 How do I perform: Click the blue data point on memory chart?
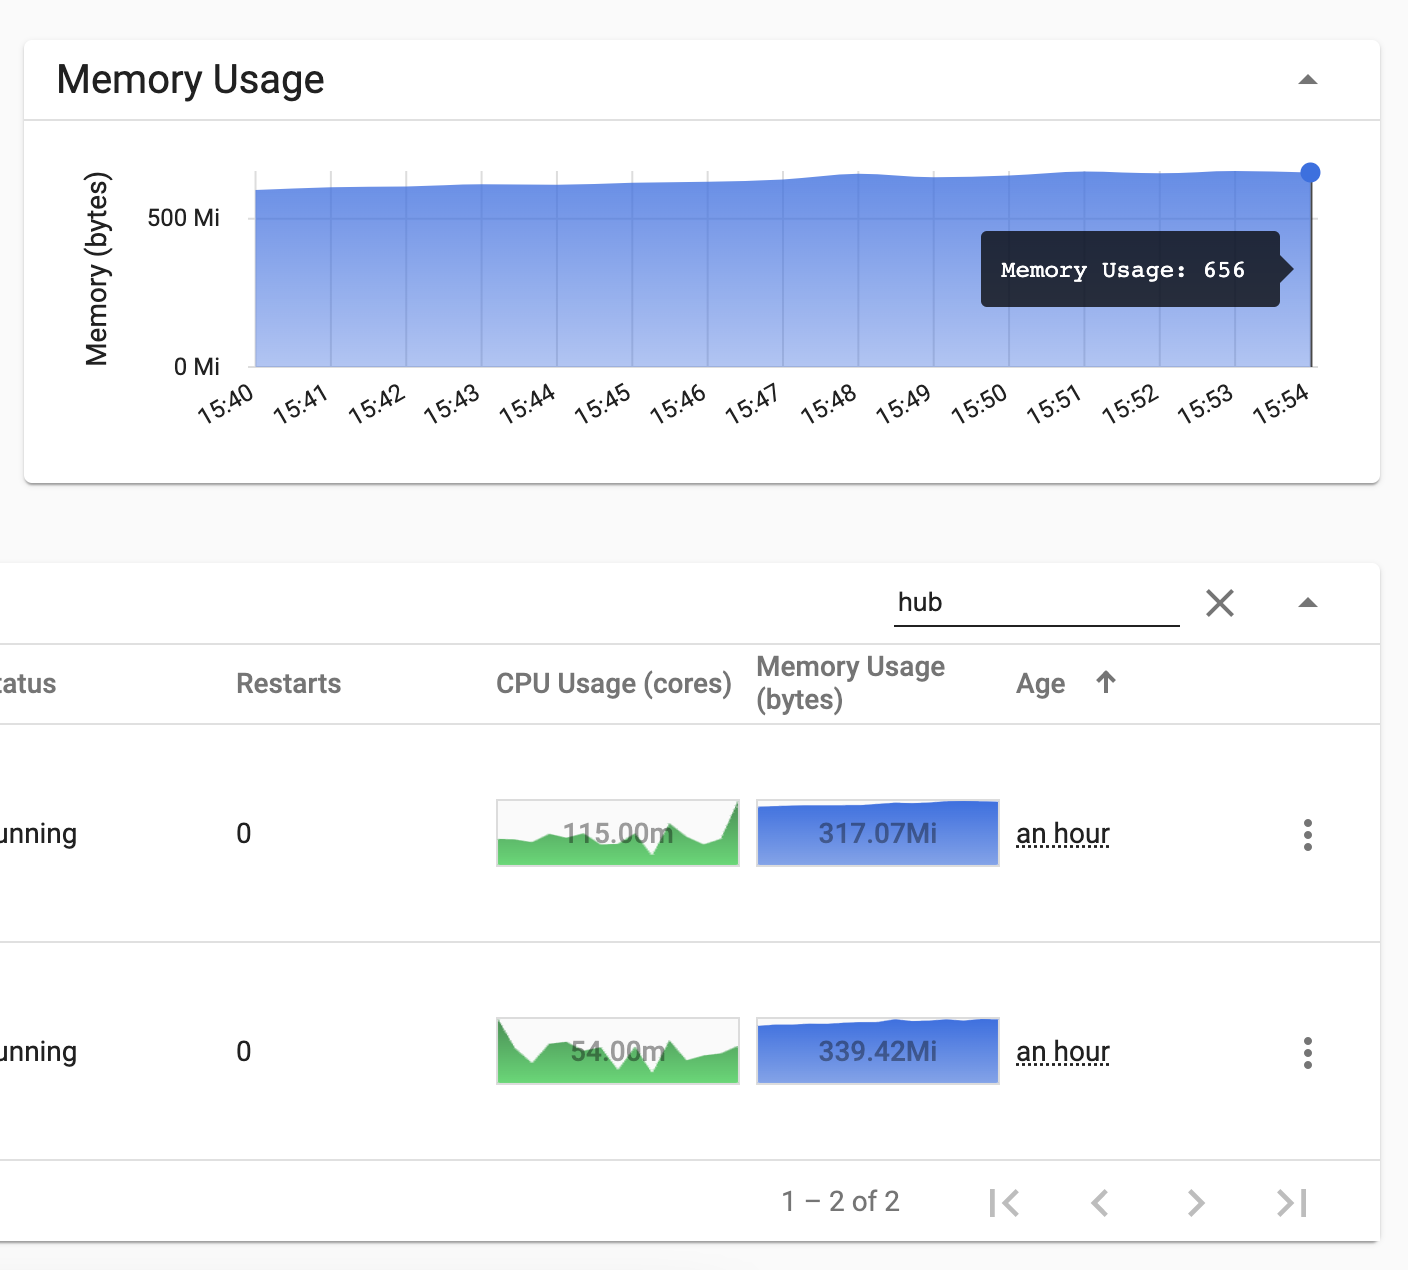(1310, 173)
